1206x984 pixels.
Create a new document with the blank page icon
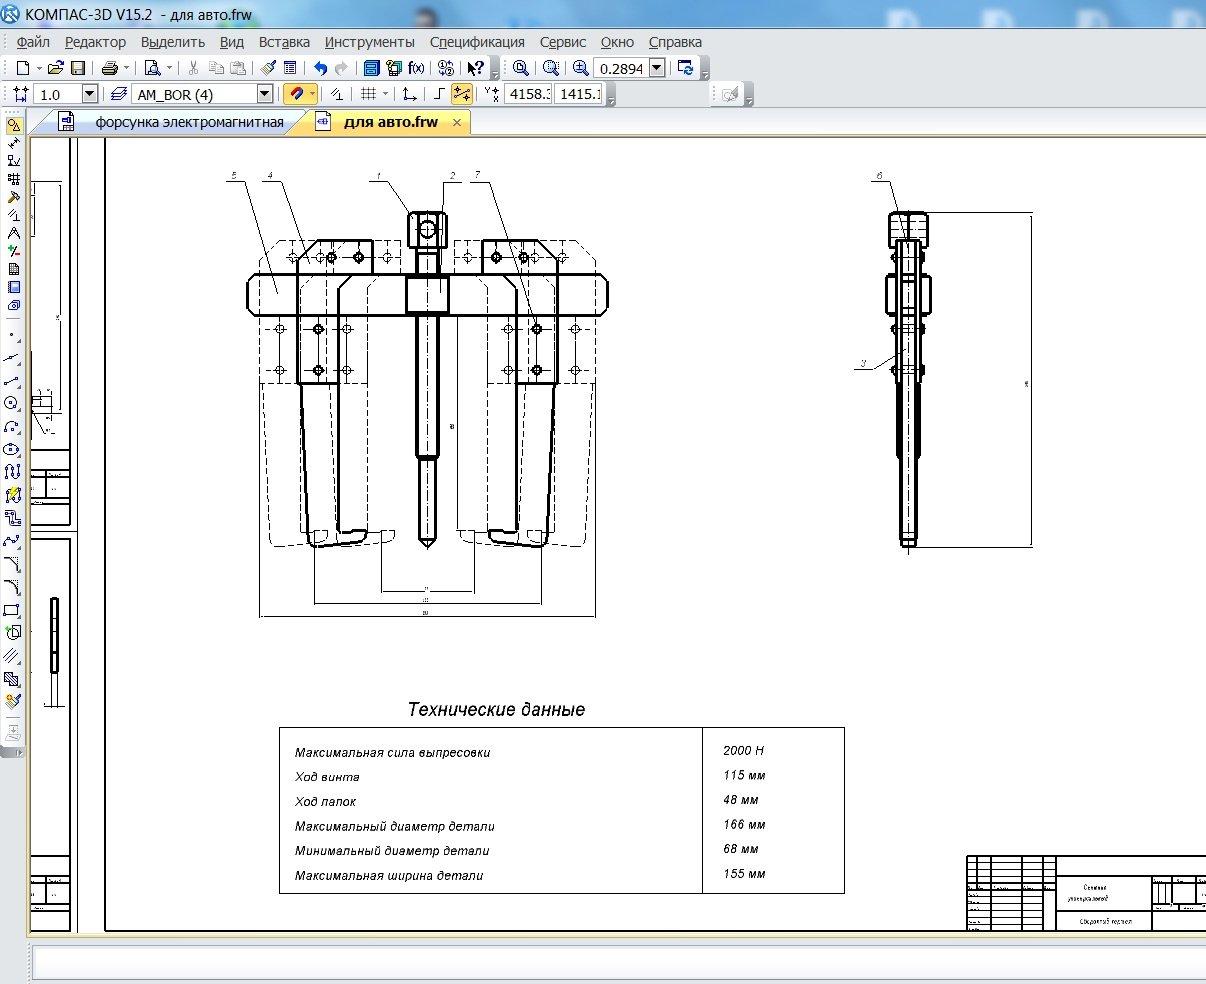[x=22, y=68]
